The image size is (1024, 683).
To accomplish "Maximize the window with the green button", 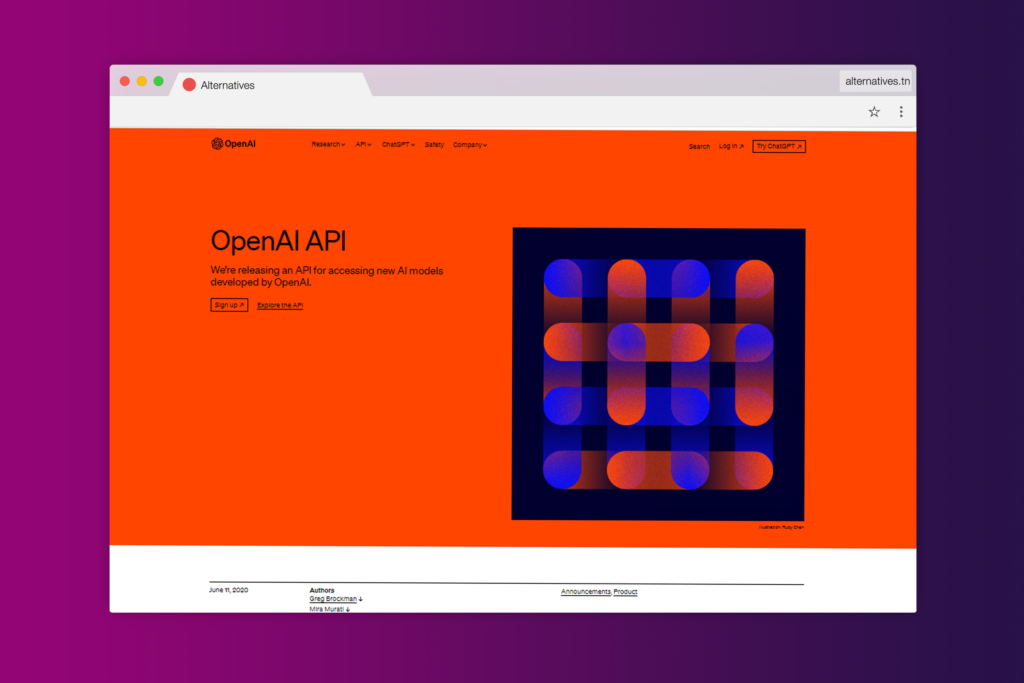I will 159,81.
